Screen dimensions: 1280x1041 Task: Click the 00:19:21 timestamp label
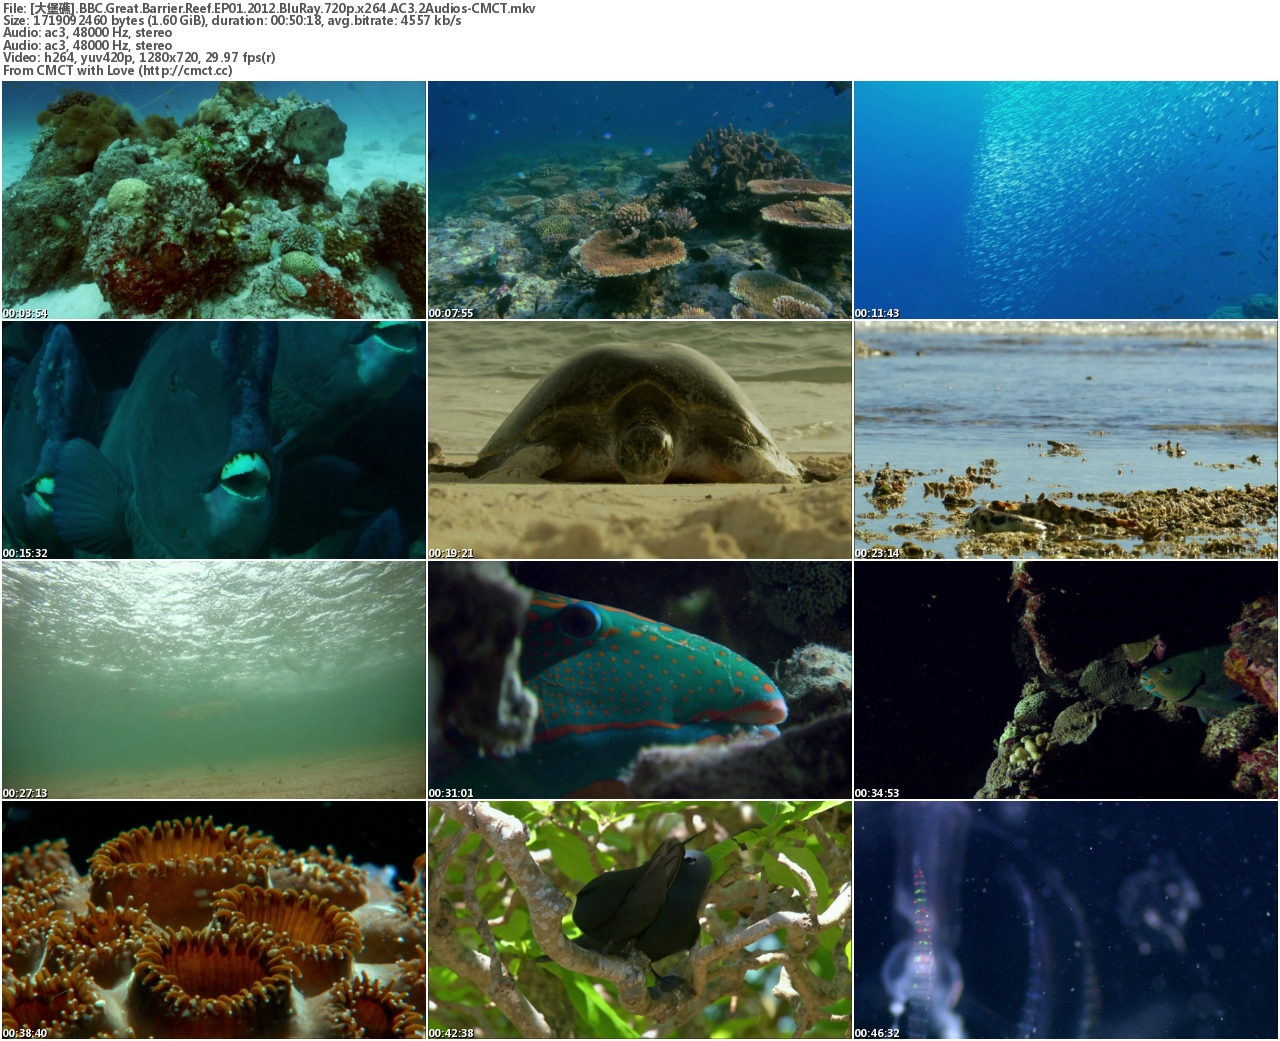(451, 553)
